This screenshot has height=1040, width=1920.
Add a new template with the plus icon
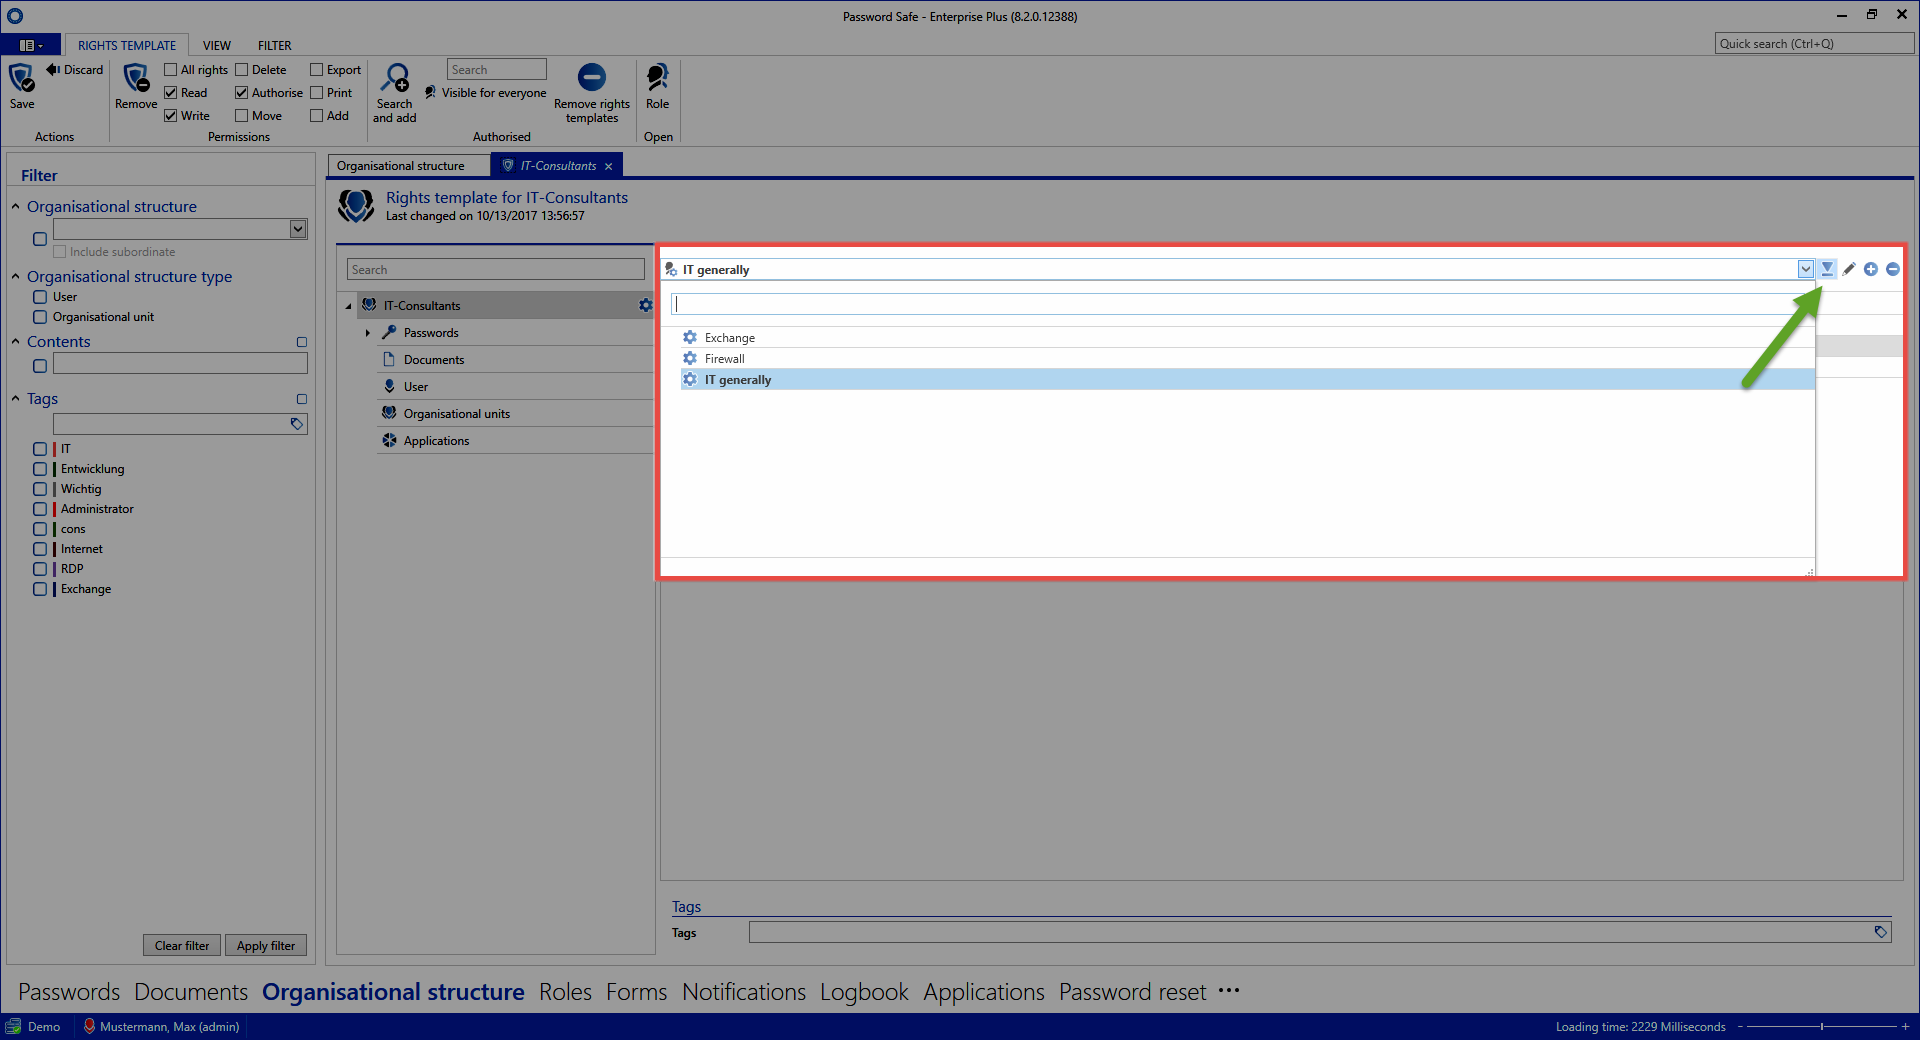coord(1871,269)
